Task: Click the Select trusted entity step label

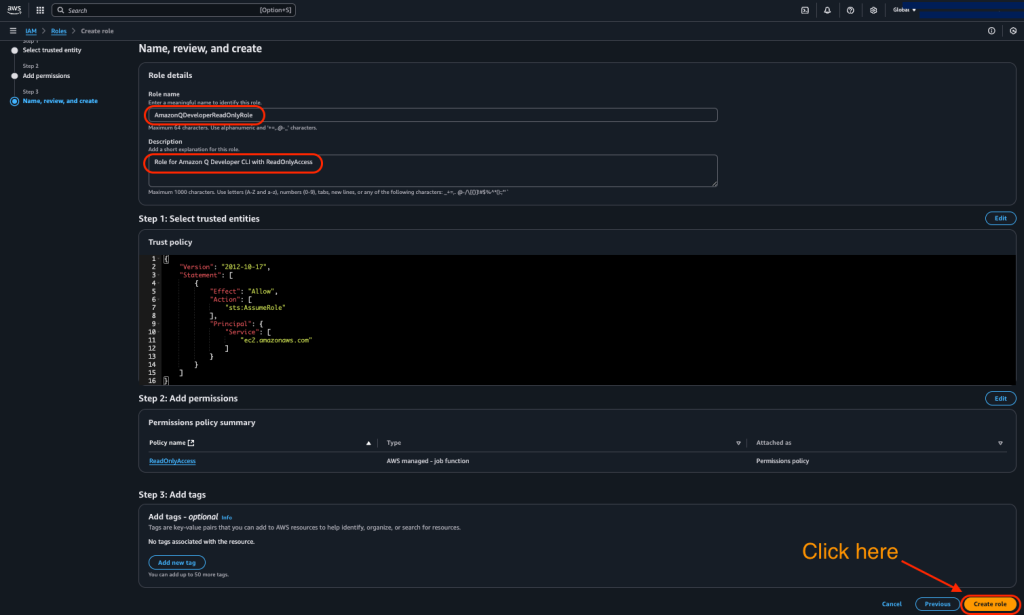Action: pos(52,50)
